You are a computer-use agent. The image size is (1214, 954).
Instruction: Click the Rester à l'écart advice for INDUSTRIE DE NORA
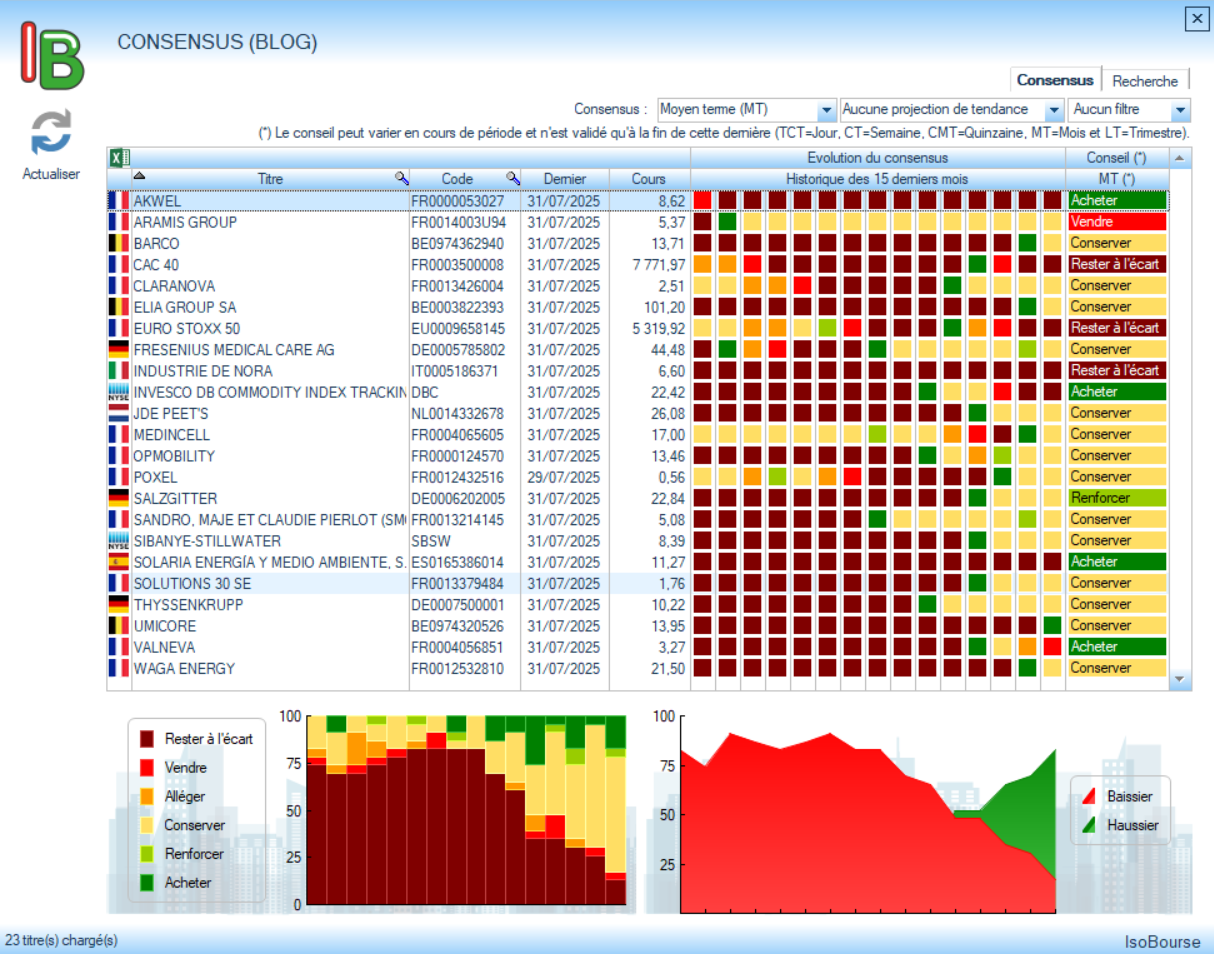tap(1117, 371)
